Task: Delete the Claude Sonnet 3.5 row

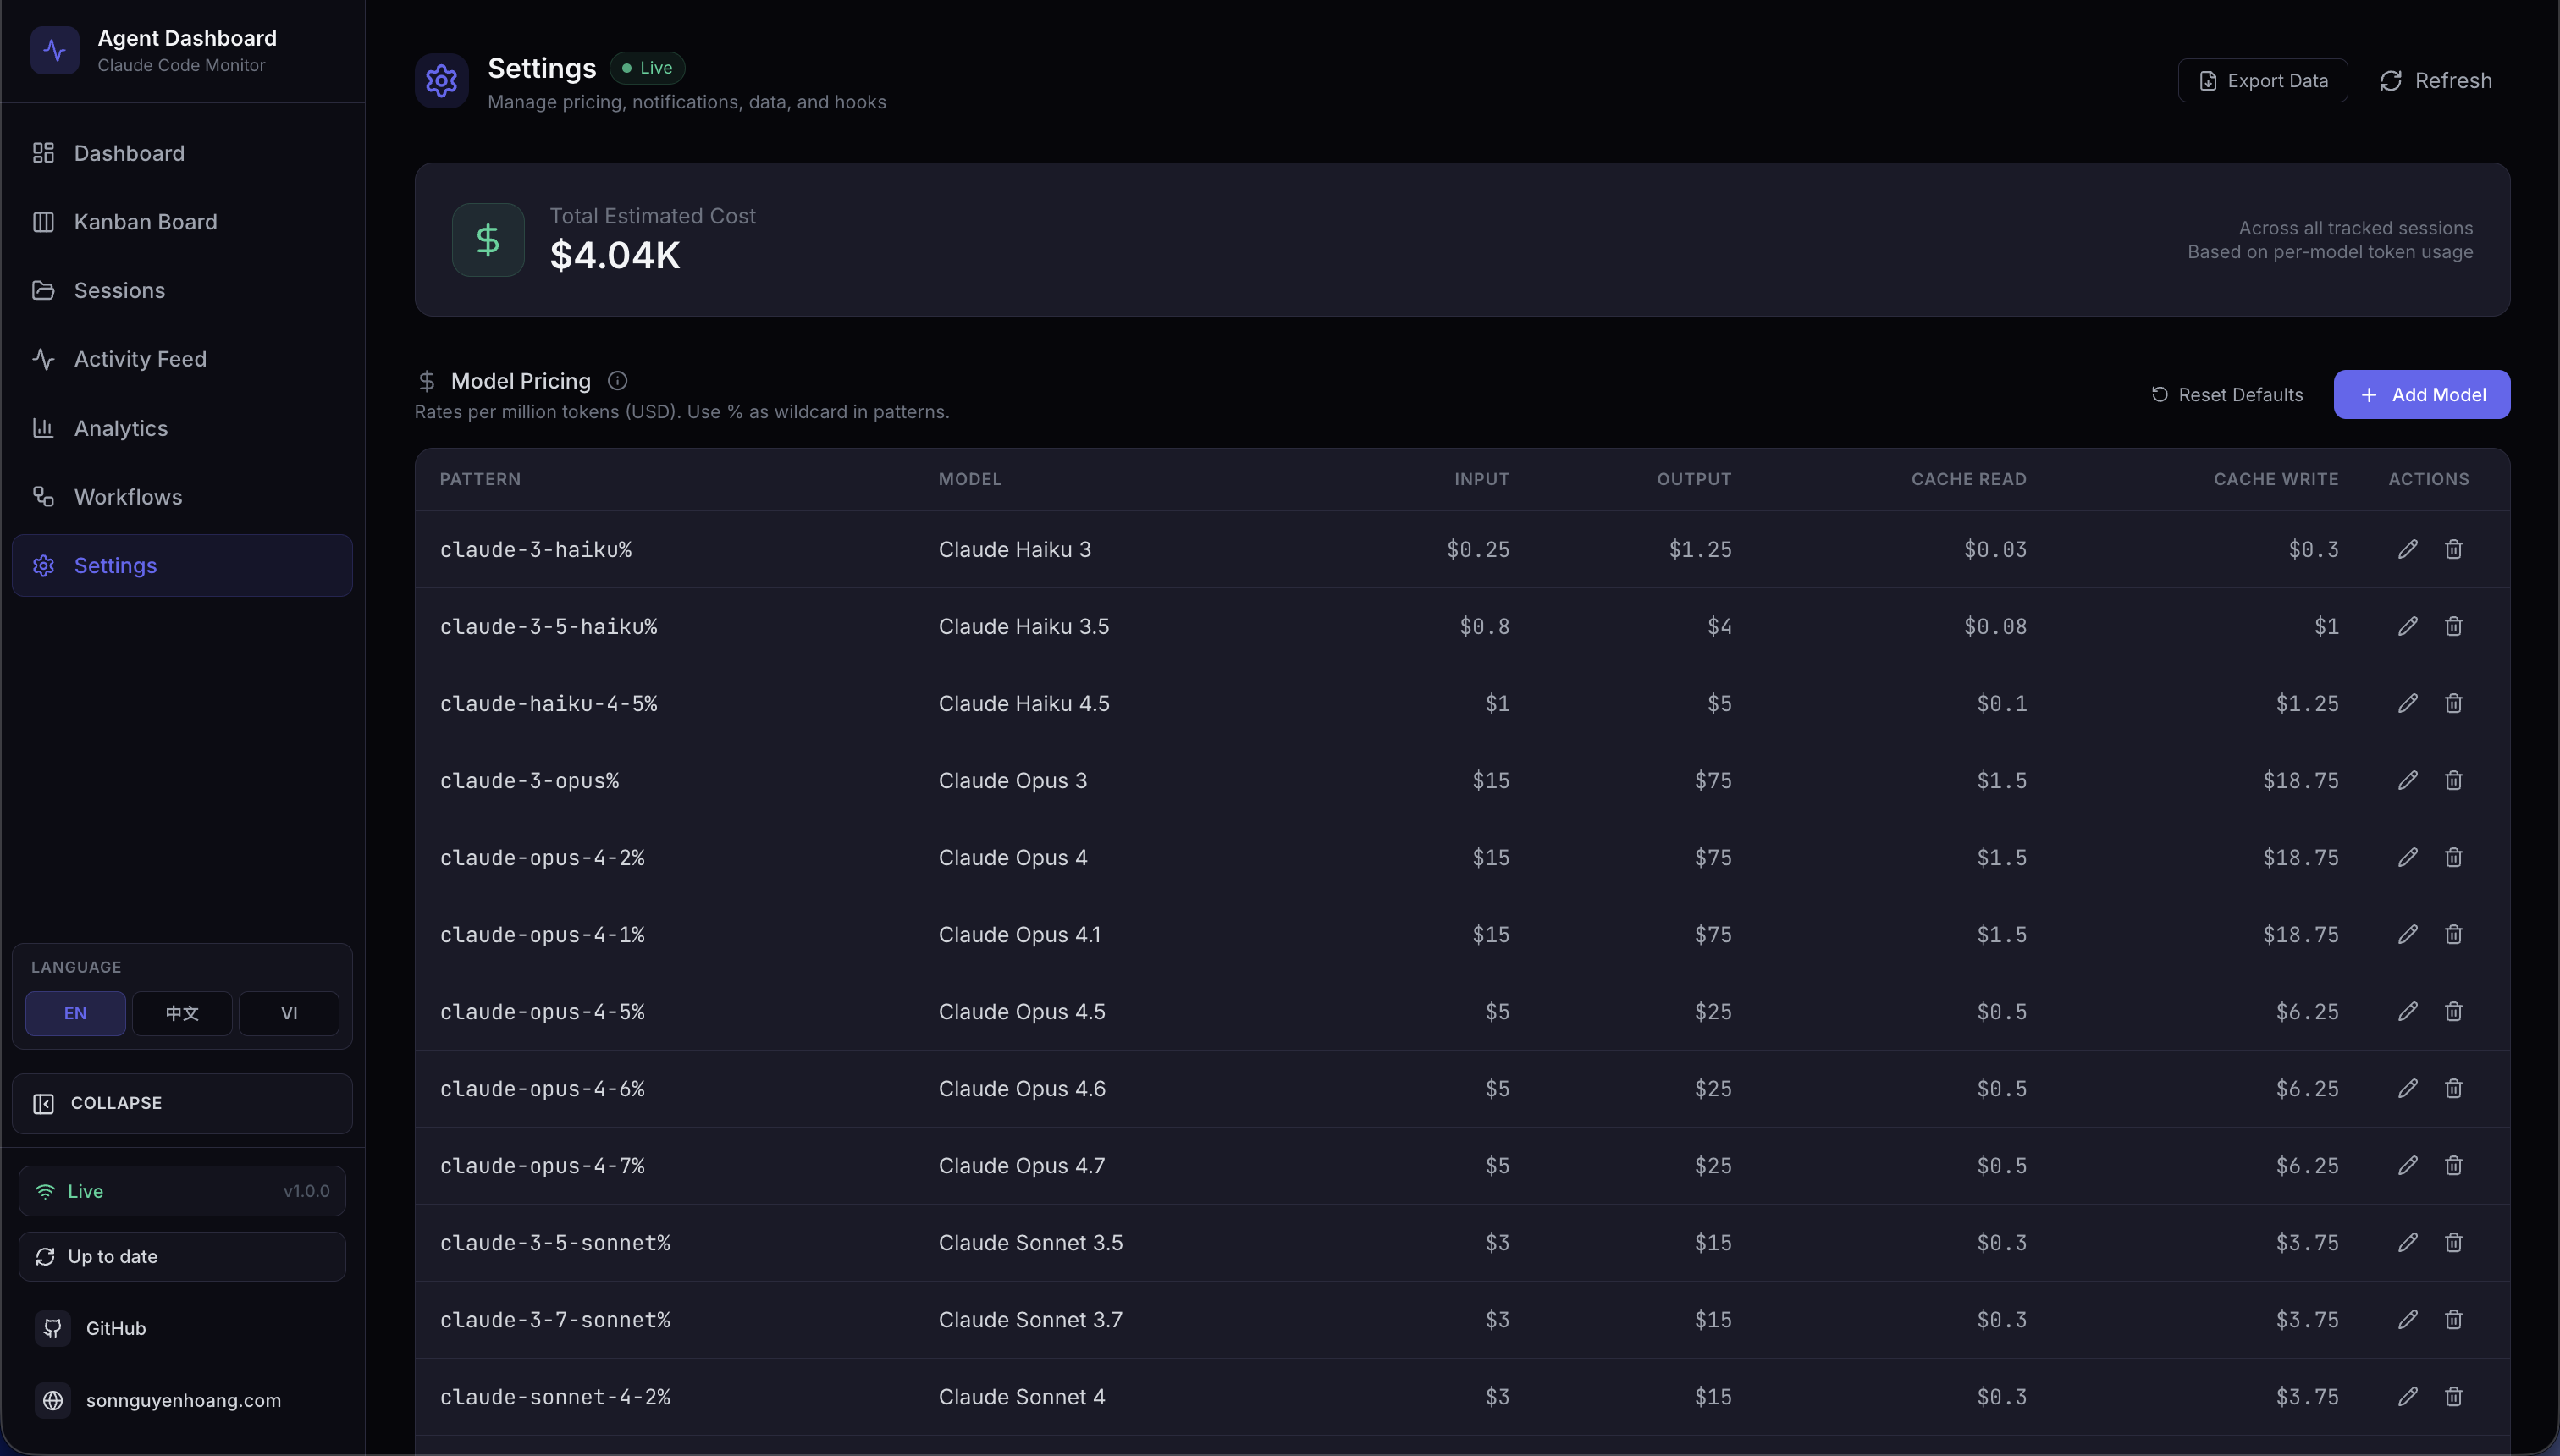Action: click(2453, 1242)
